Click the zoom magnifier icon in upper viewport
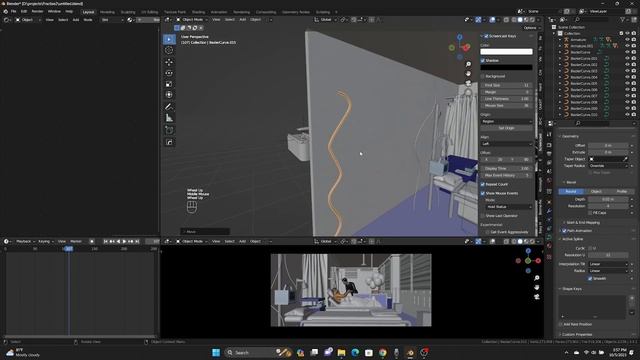The image size is (640, 360). pos(468,64)
